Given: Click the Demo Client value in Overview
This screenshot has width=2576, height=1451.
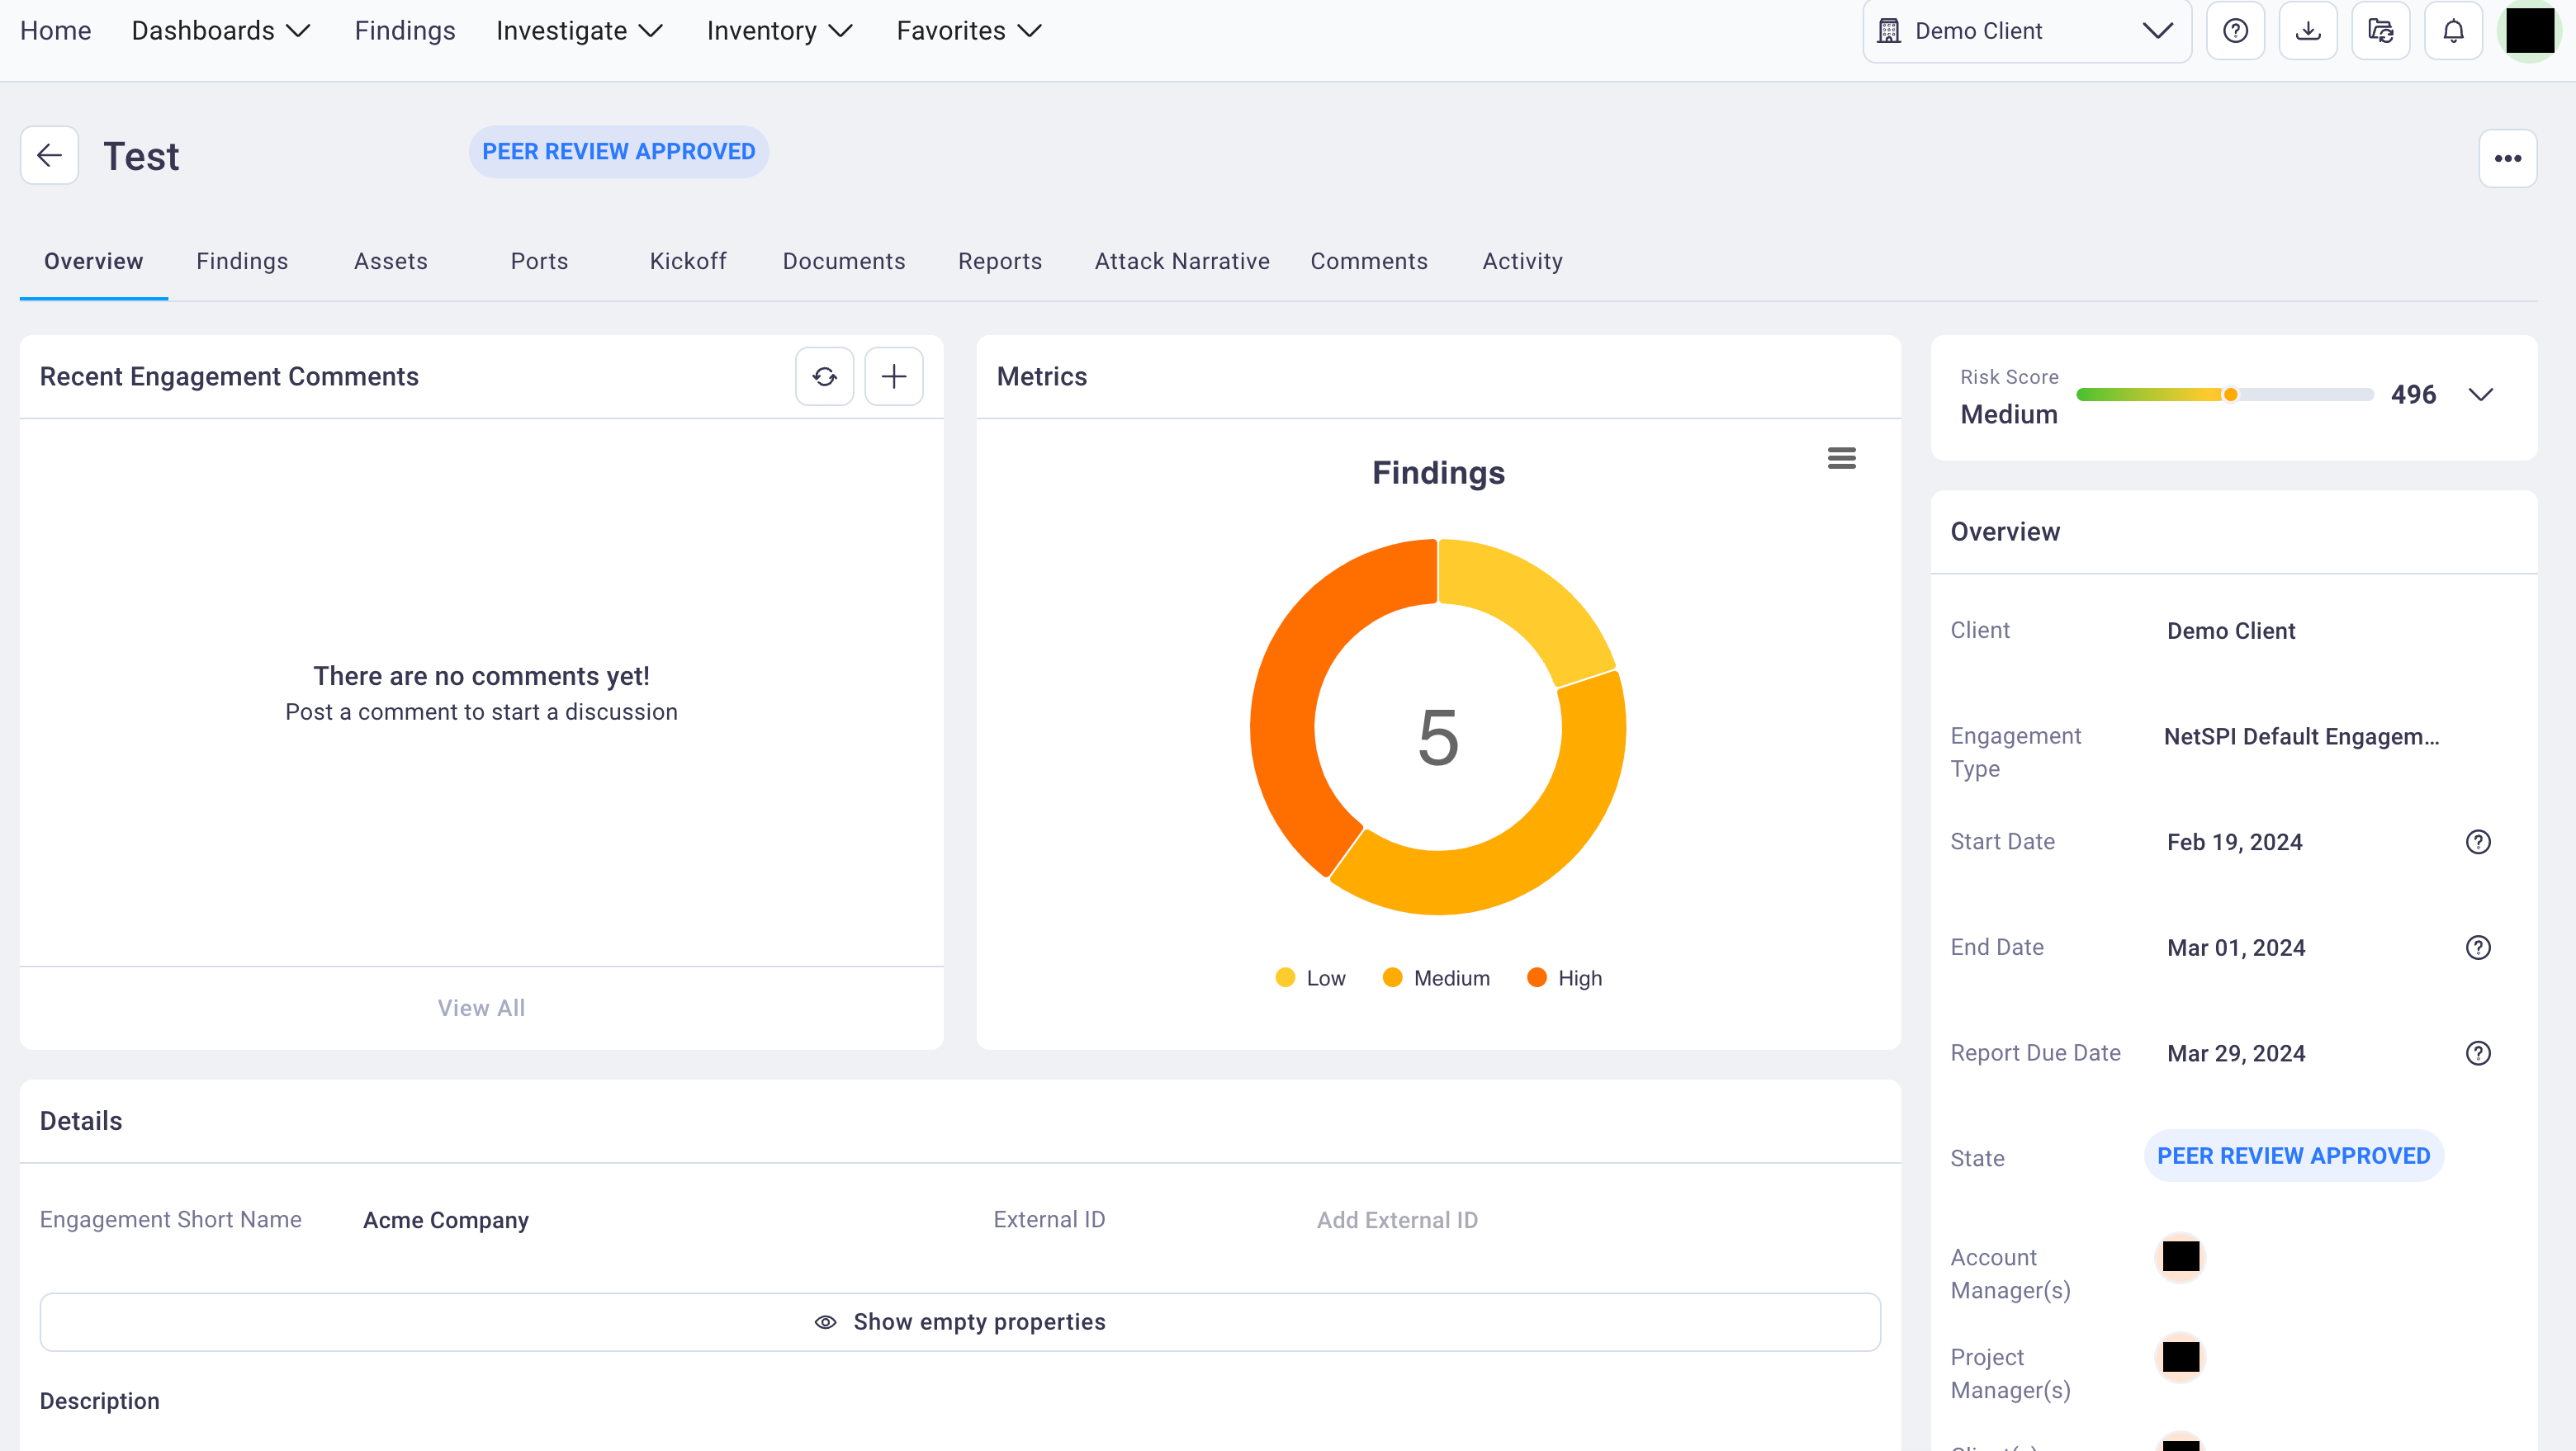Looking at the screenshot, I should point(2230,631).
